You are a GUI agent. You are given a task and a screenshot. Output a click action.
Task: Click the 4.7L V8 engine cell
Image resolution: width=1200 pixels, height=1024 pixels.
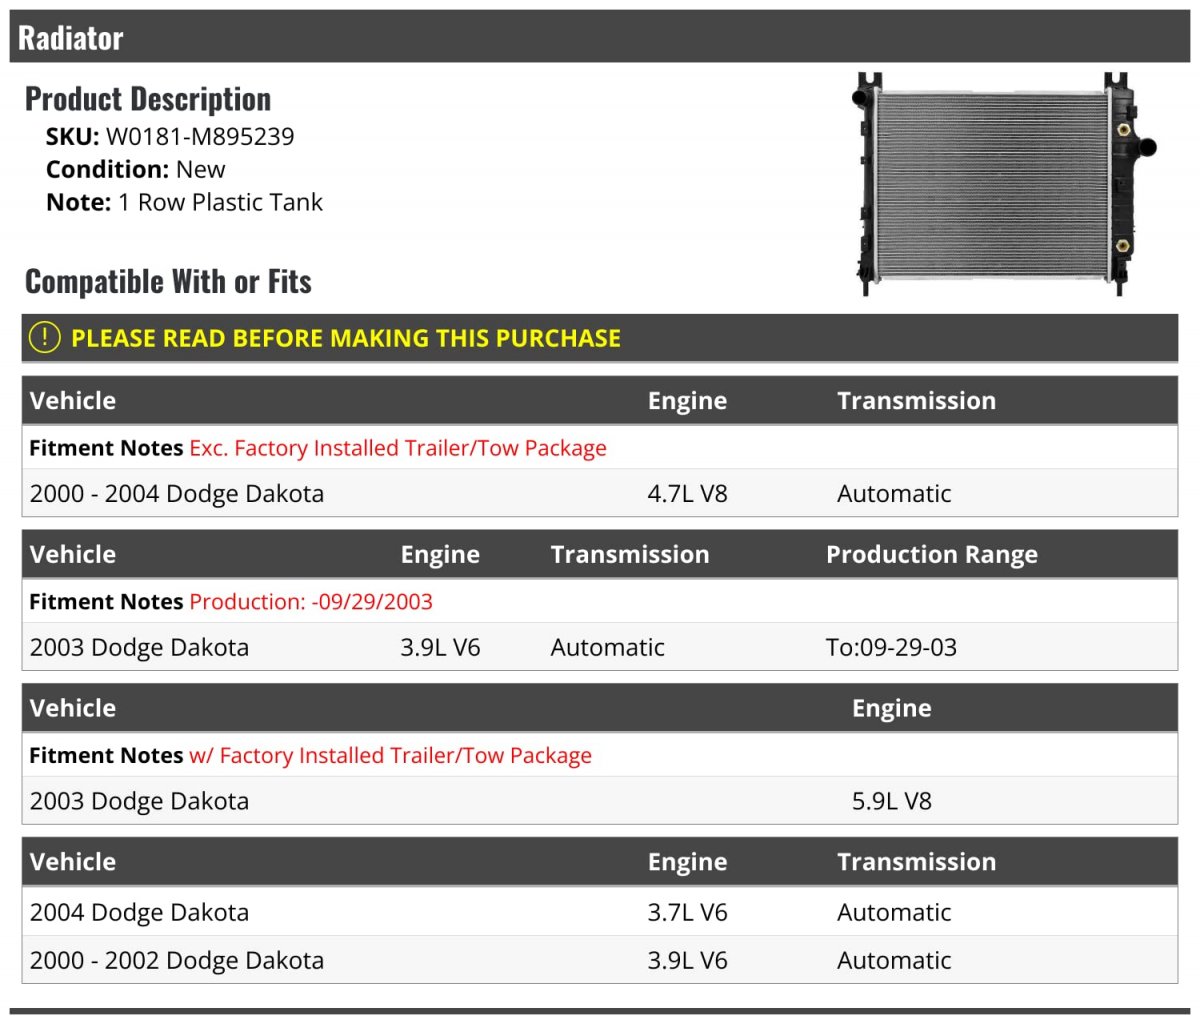[687, 494]
